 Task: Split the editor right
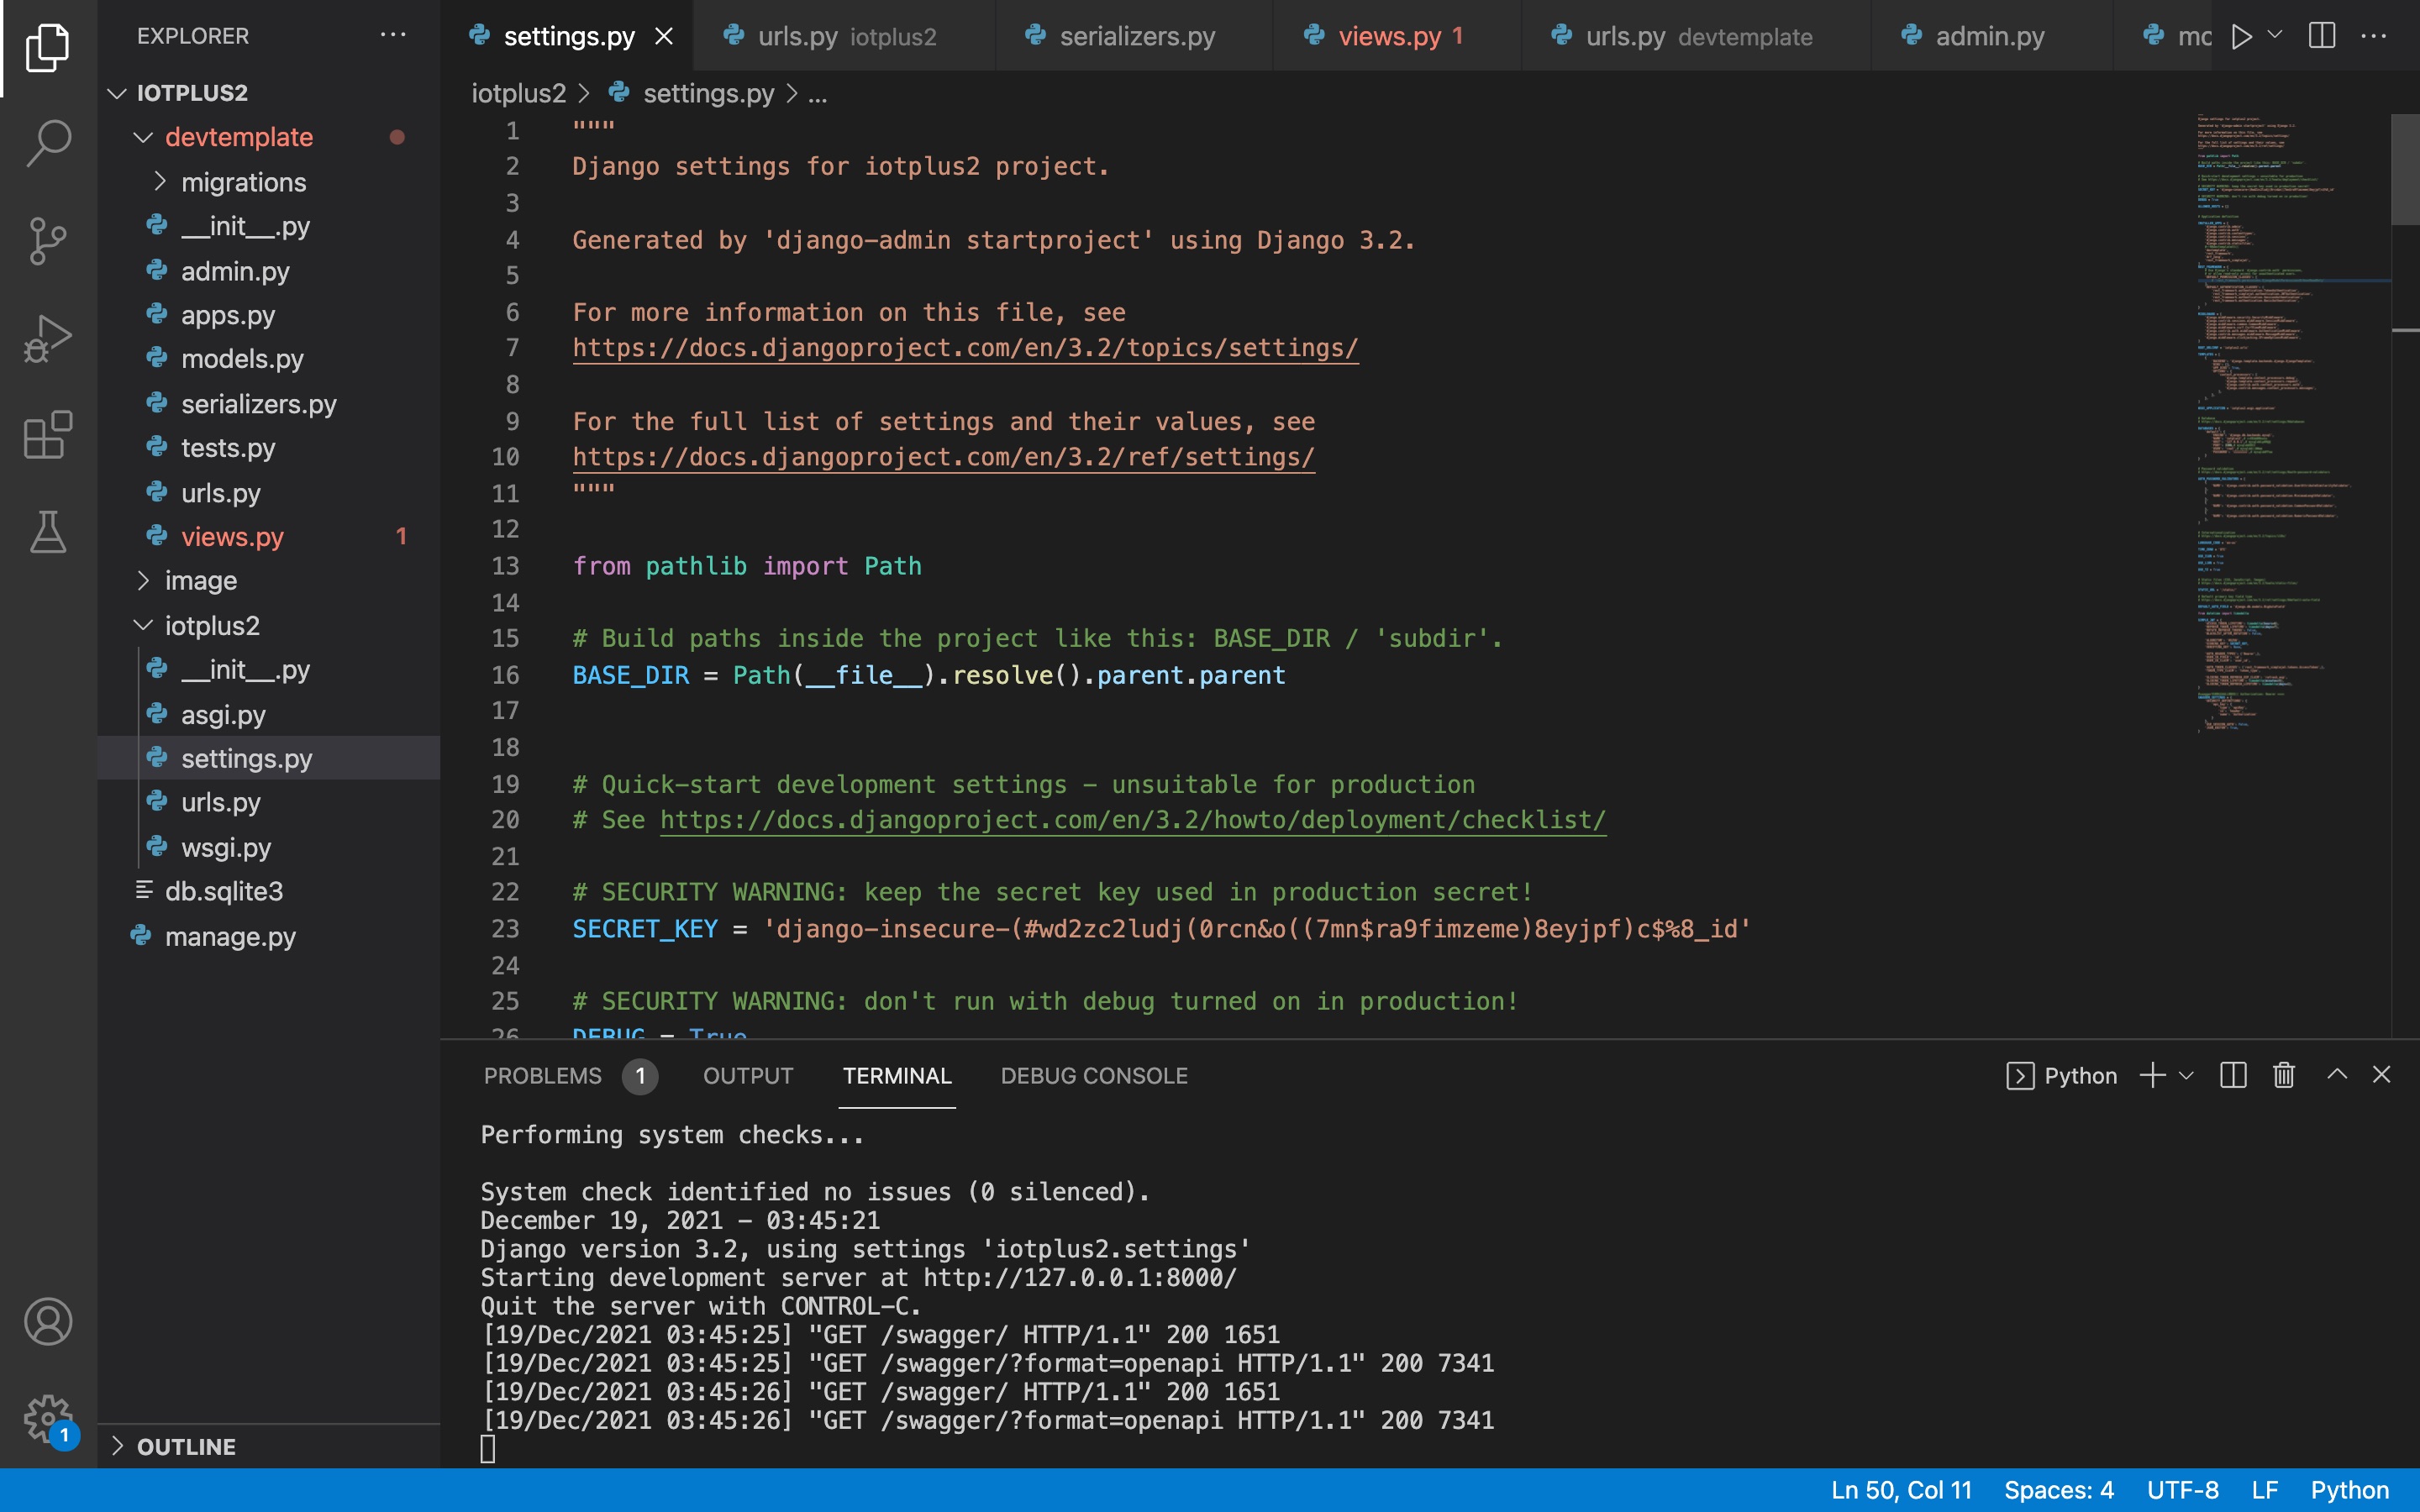pyautogui.click(x=2322, y=36)
